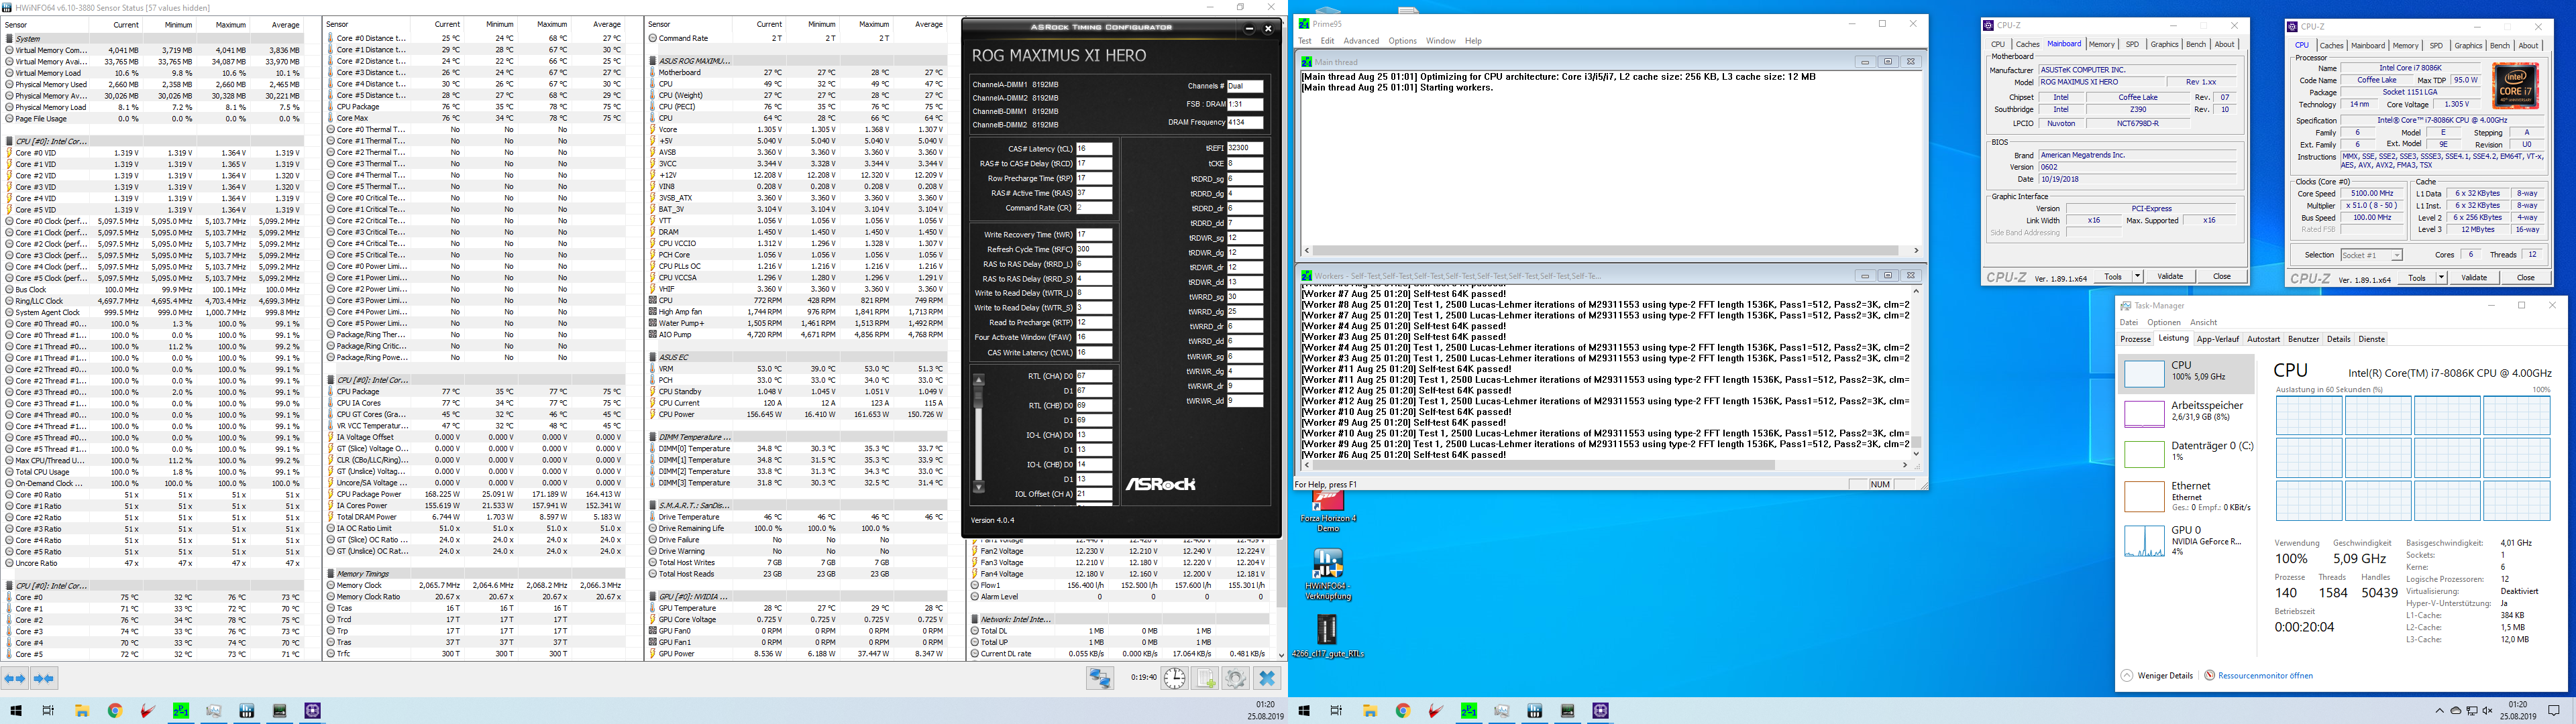This screenshot has height=724, width=2576.
Task: Open the Socket #1 selection dropdown in CPU-Z
Action: tap(2371, 255)
